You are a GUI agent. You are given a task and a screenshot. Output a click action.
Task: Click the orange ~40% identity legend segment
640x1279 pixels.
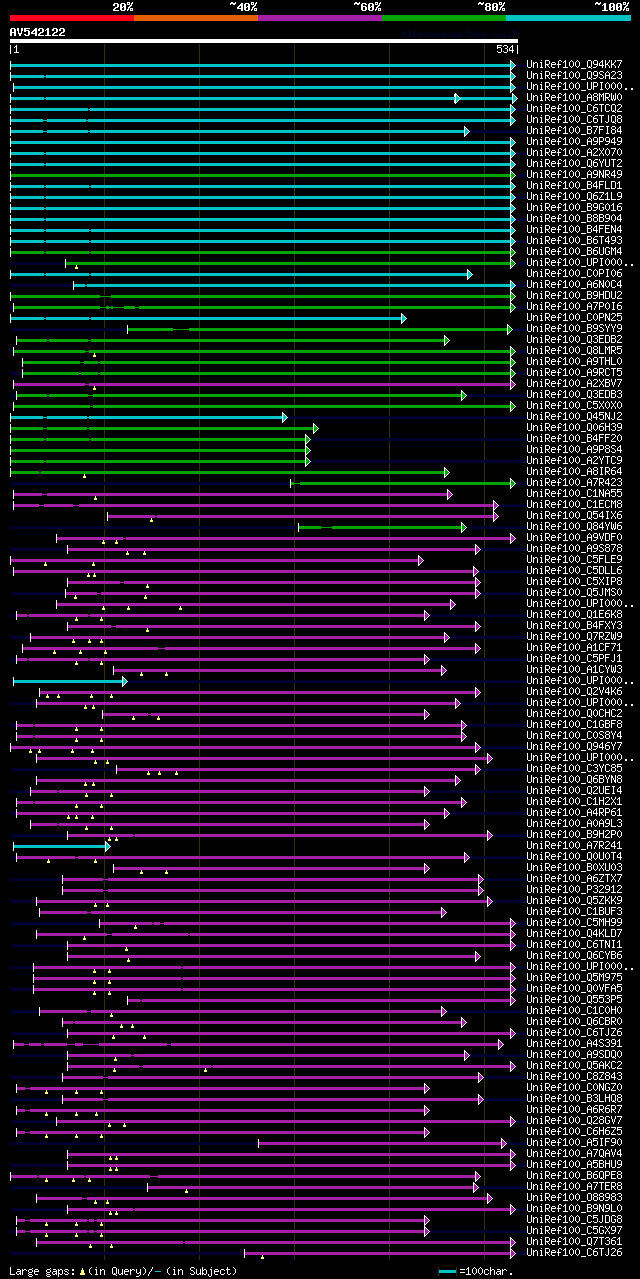[x=196, y=17]
